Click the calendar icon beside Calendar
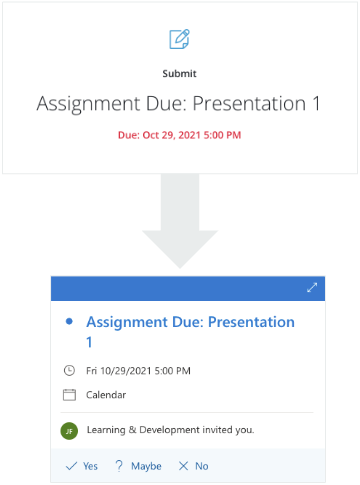 click(69, 395)
